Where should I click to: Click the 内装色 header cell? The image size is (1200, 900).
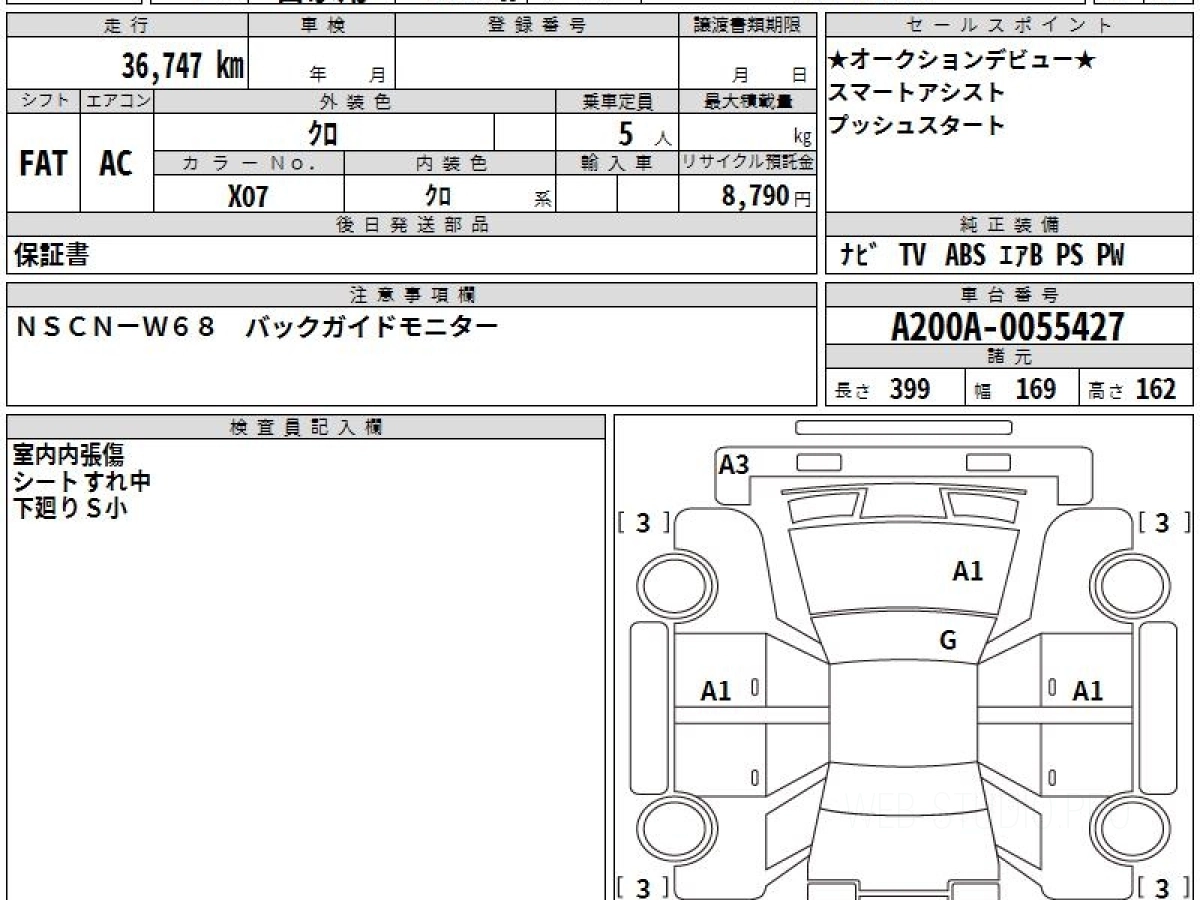pyautogui.click(x=450, y=163)
